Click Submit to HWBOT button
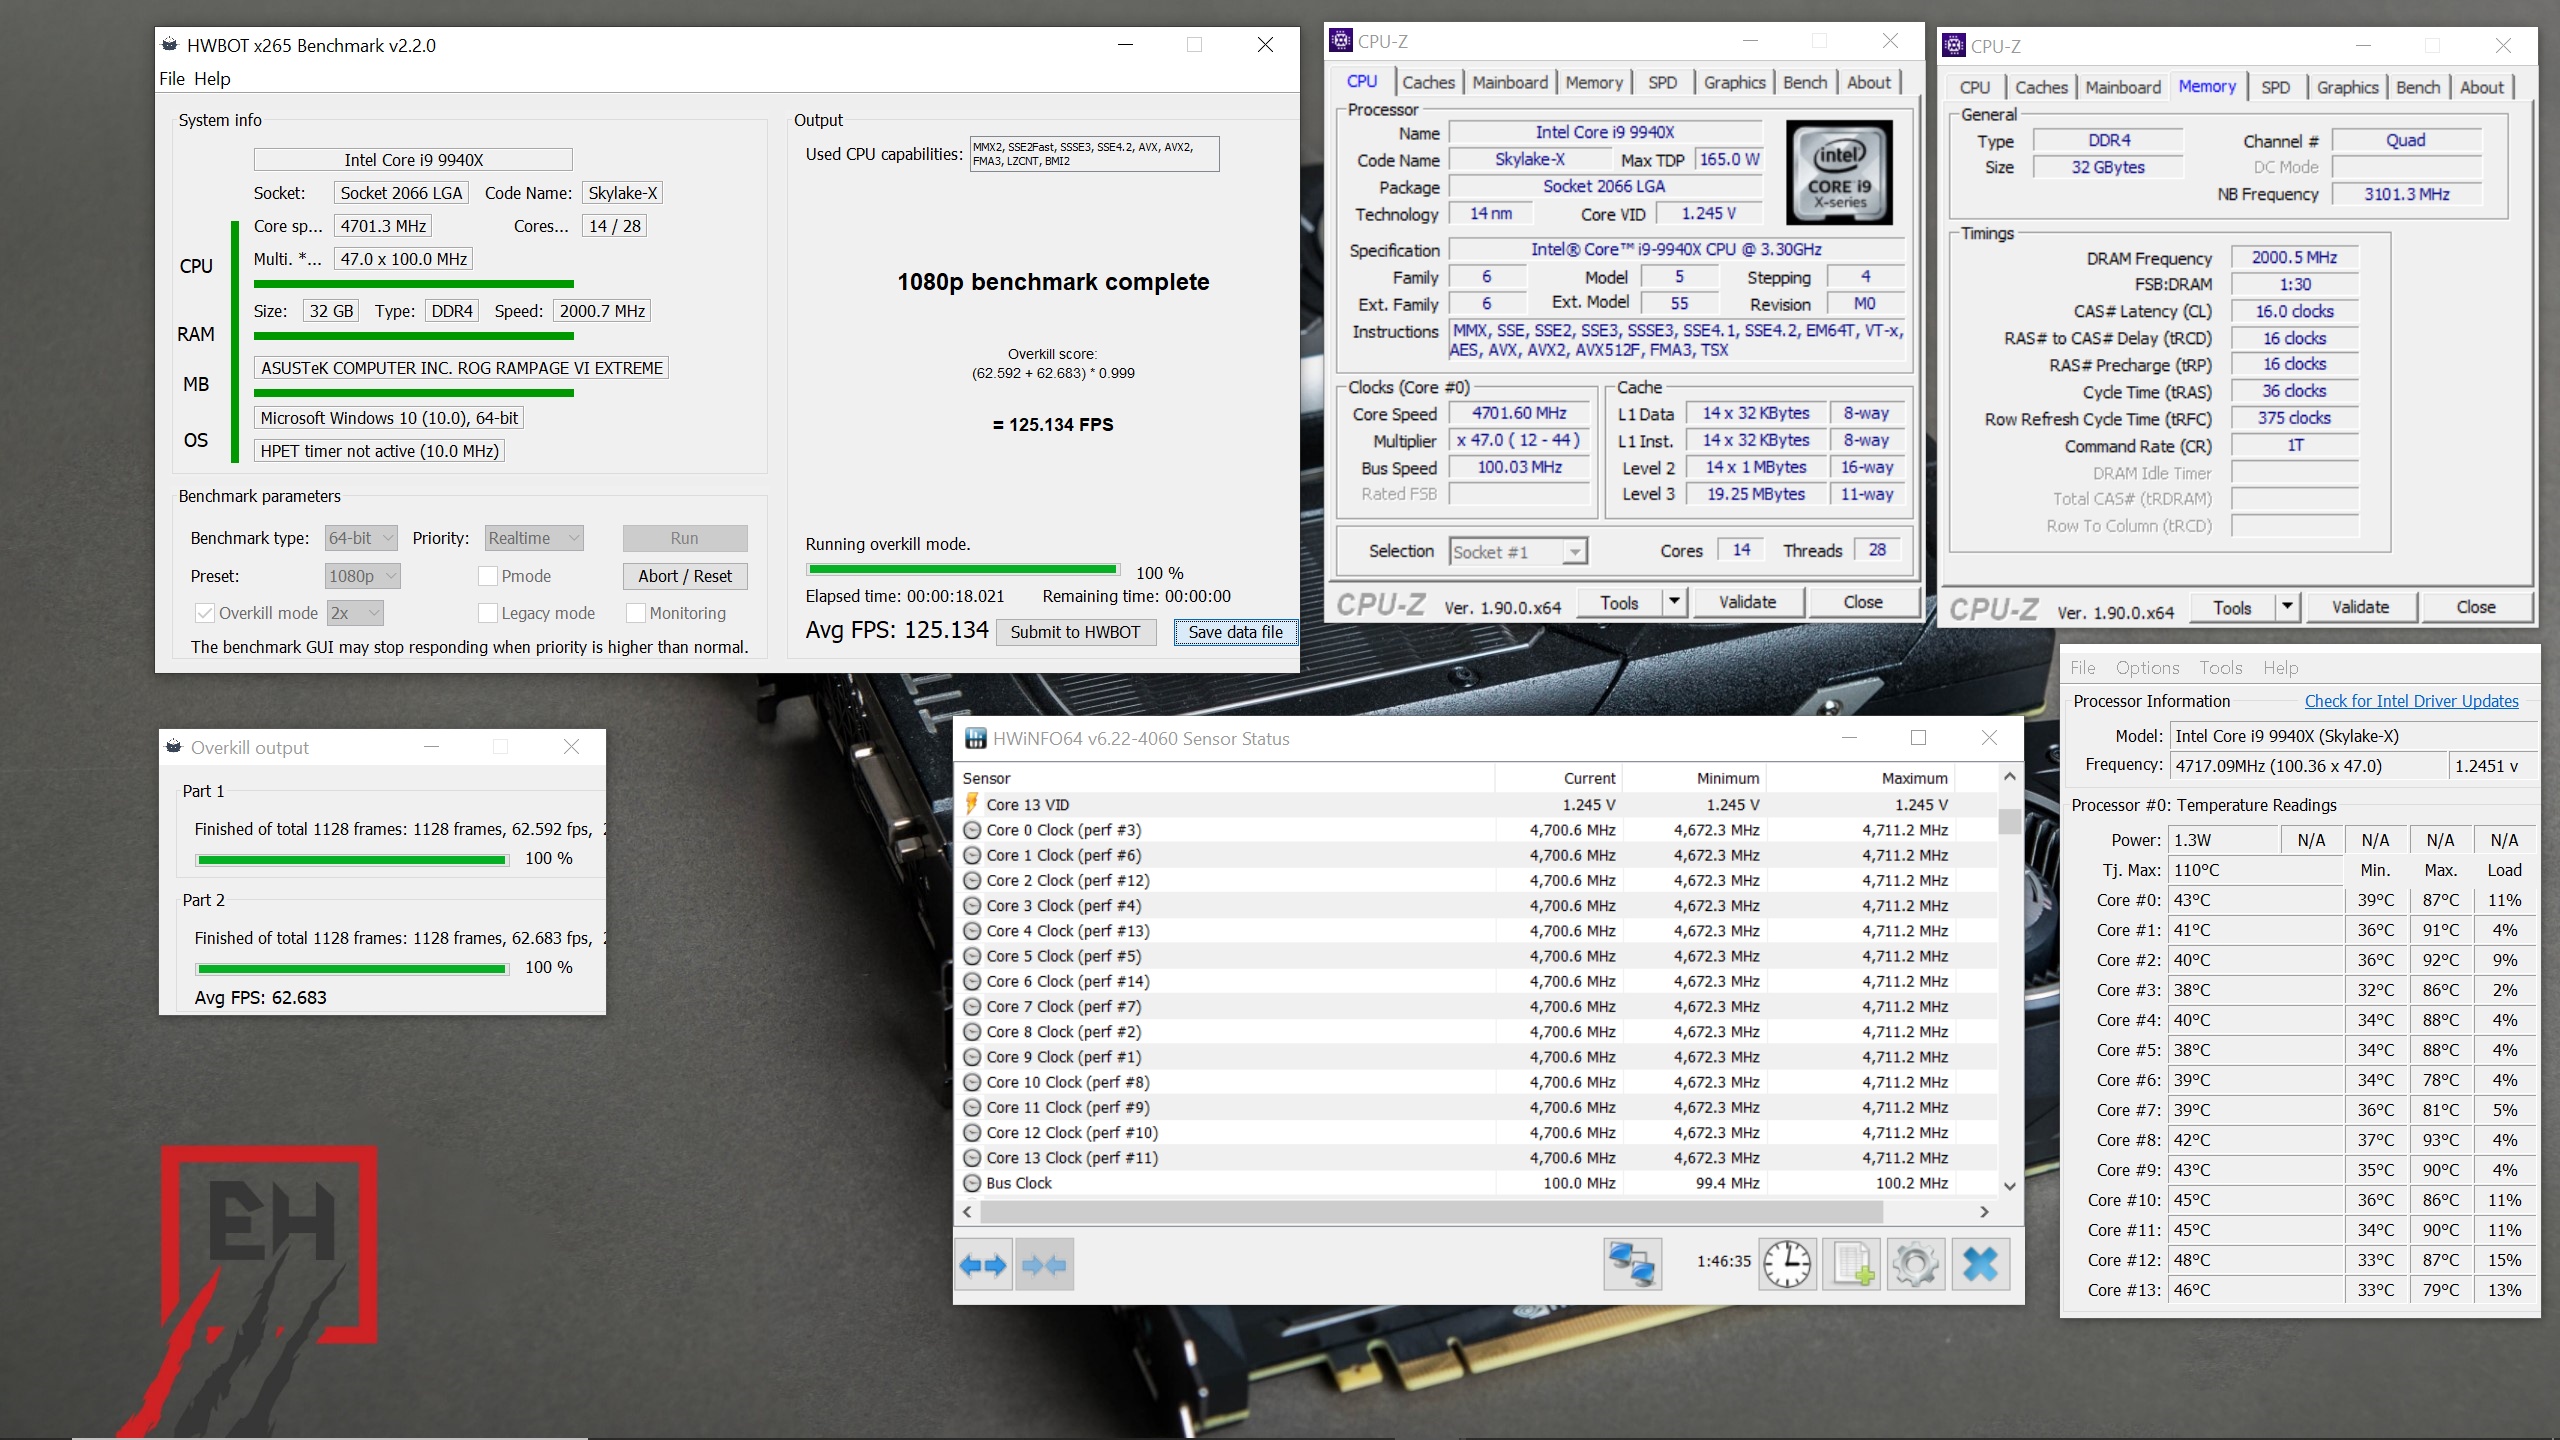The height and width of the screenshot is (1440, 2560). [1075, 632]
